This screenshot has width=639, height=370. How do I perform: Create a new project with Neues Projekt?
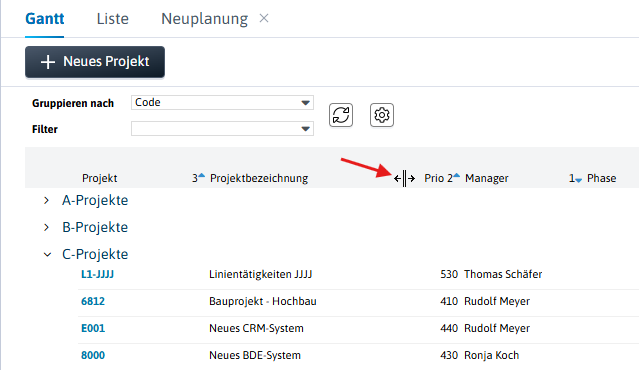95,62
